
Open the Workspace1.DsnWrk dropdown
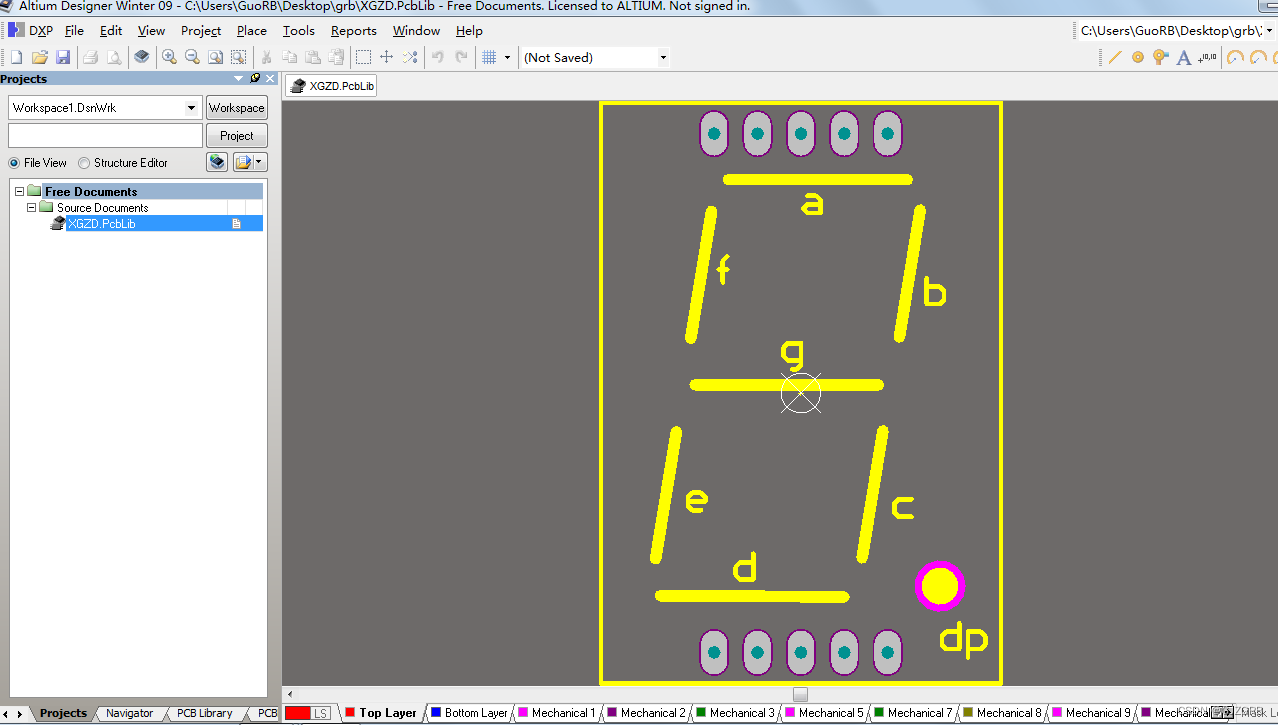pyautogui.click(x=190, y=107)
